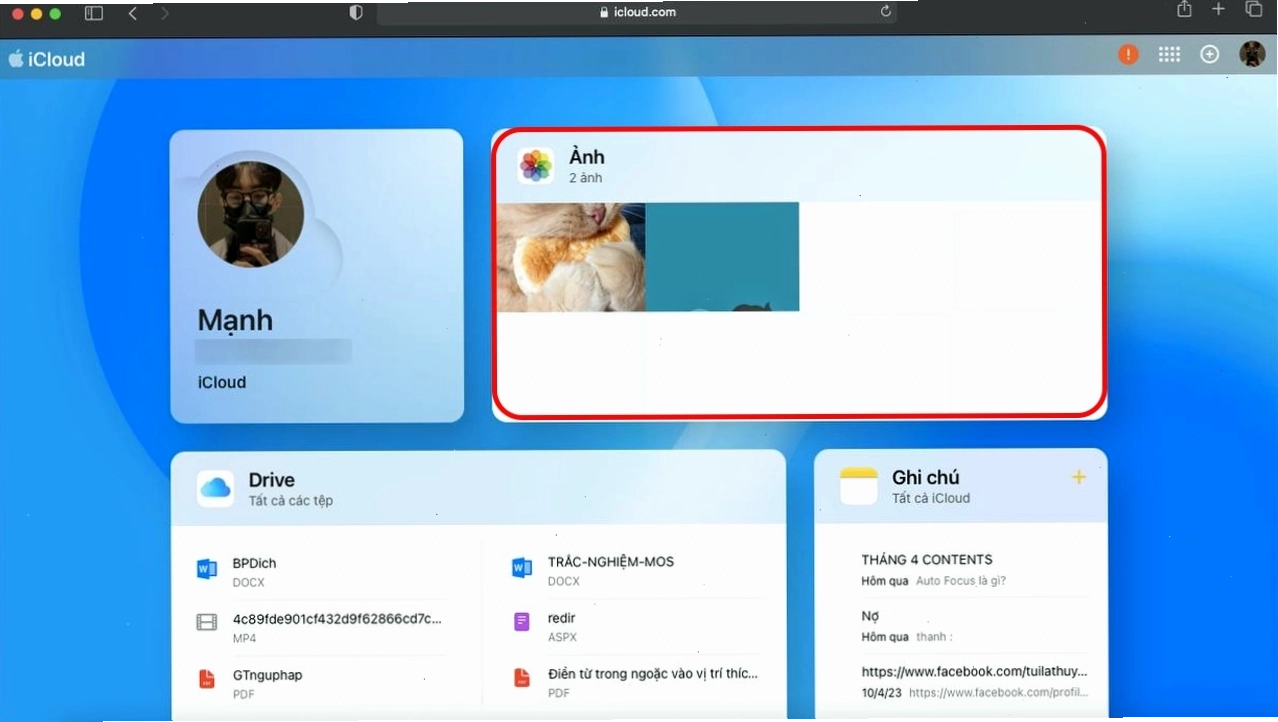Open the teal photo thumbnail
The height and width of the screenshot is (722, 1278).
coord(722,257)
